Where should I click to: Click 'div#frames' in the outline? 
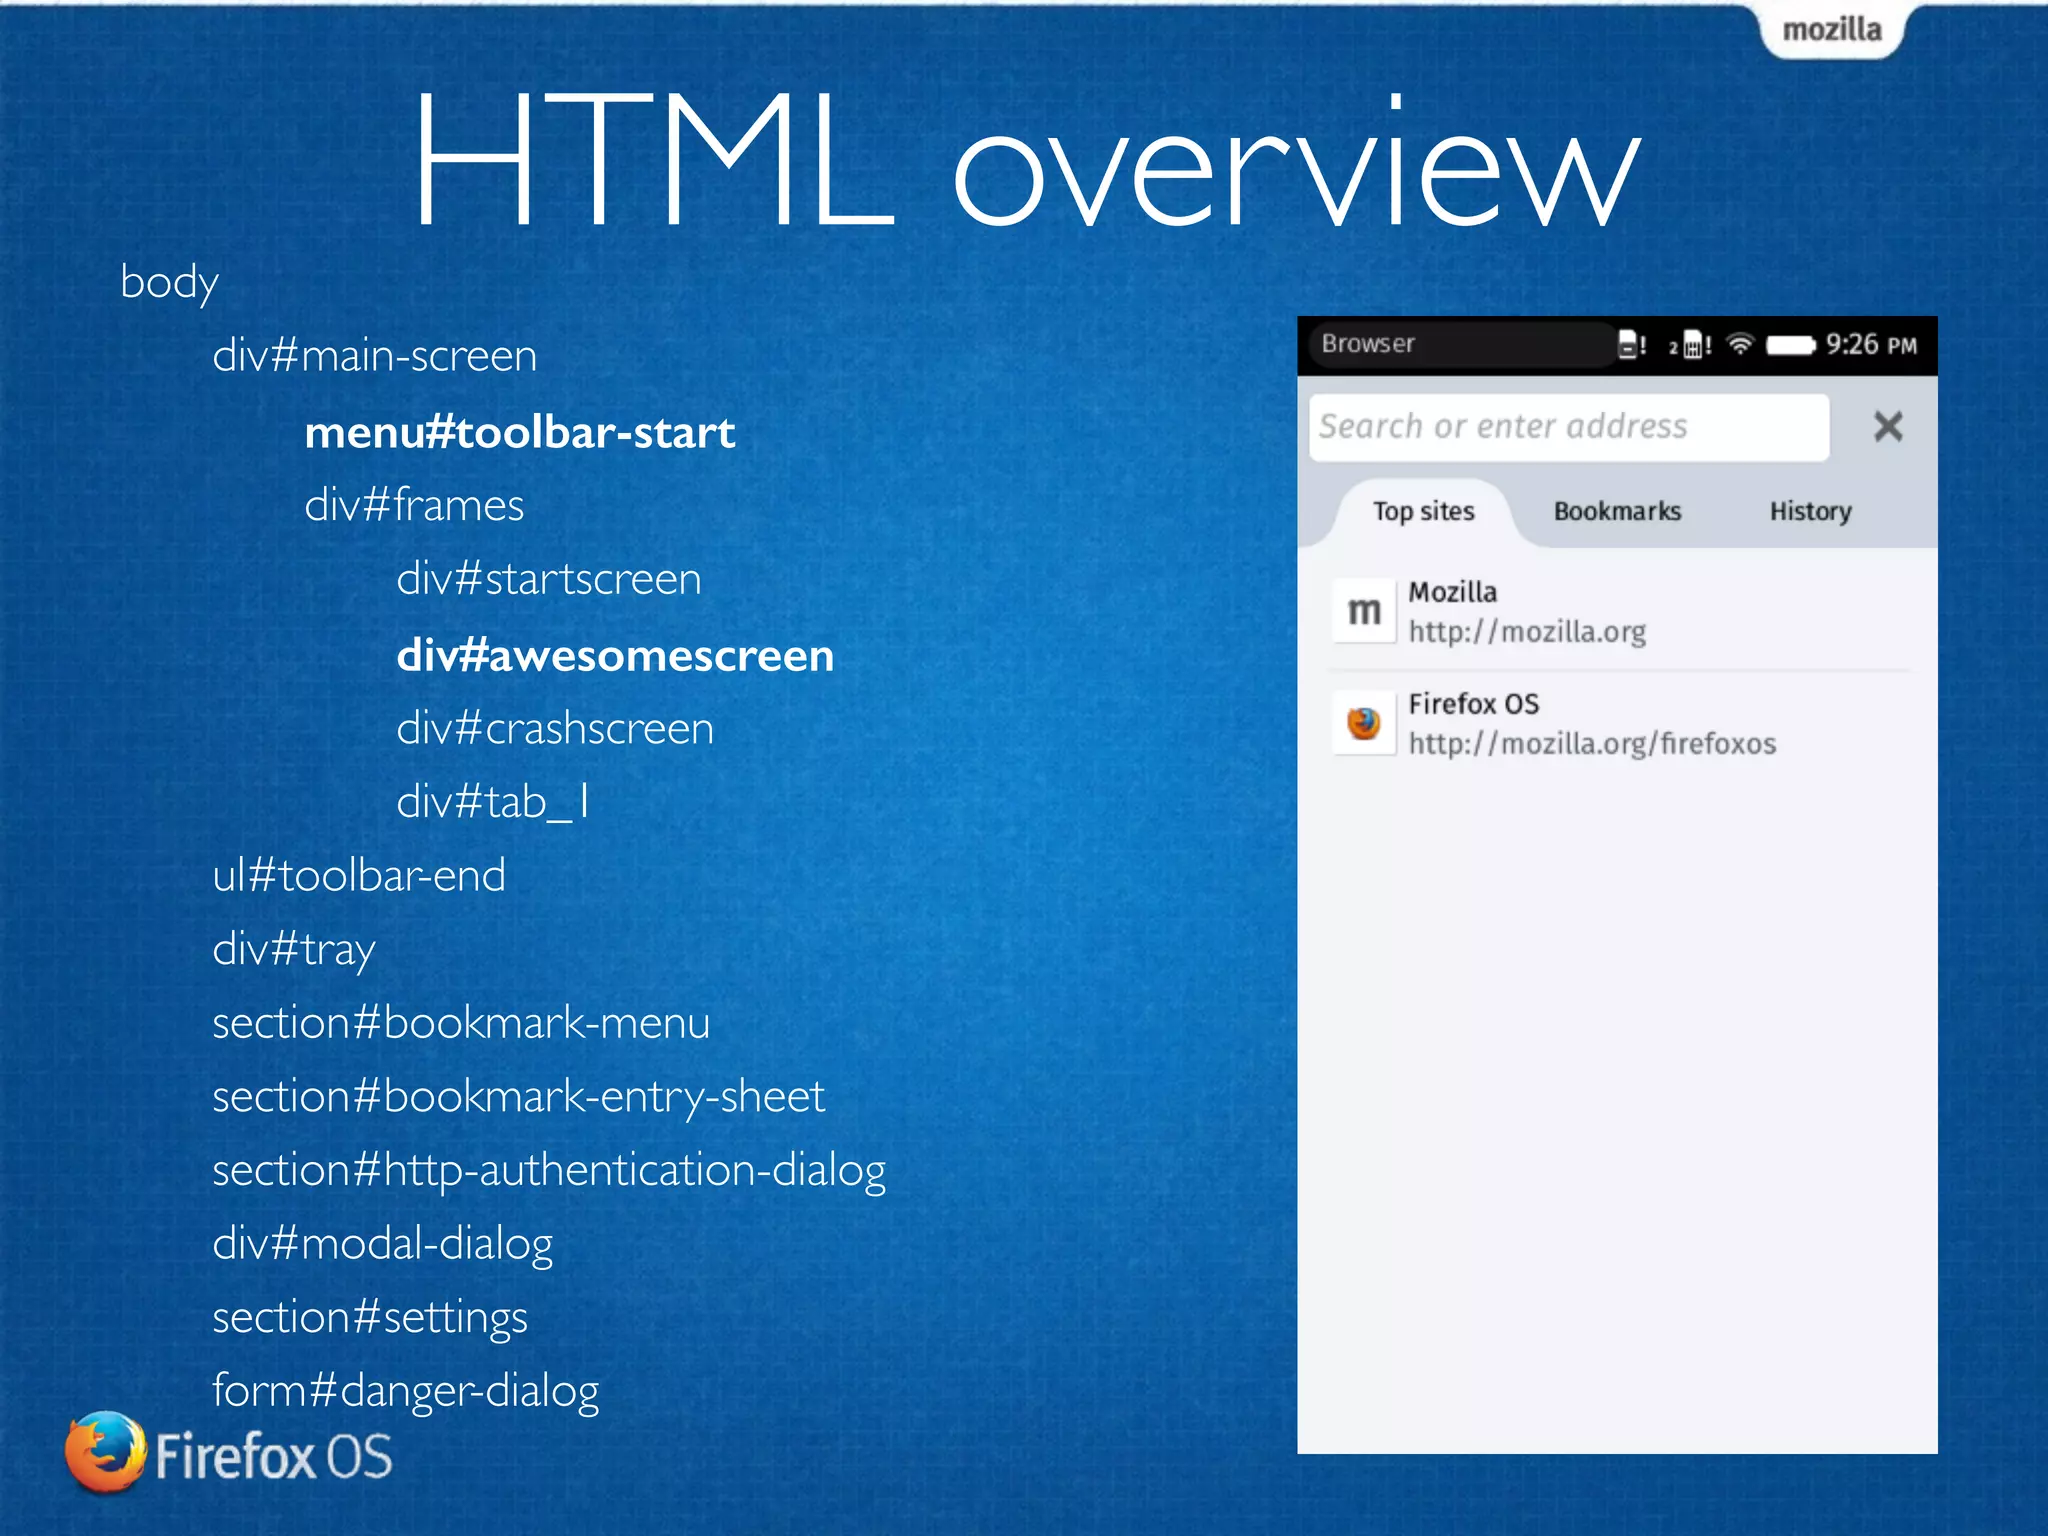pyautogui.click(x=414, y=505)
